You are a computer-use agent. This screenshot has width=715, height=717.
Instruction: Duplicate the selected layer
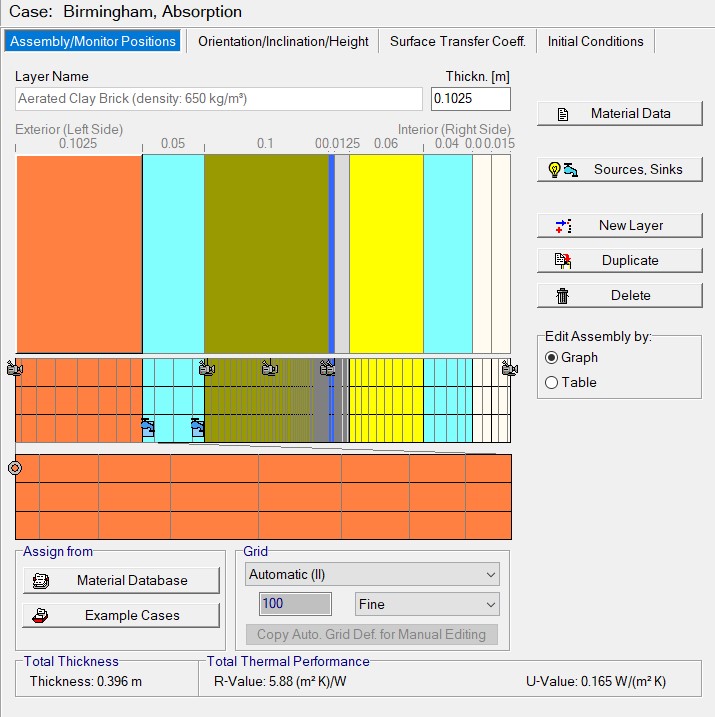(619, 260)
